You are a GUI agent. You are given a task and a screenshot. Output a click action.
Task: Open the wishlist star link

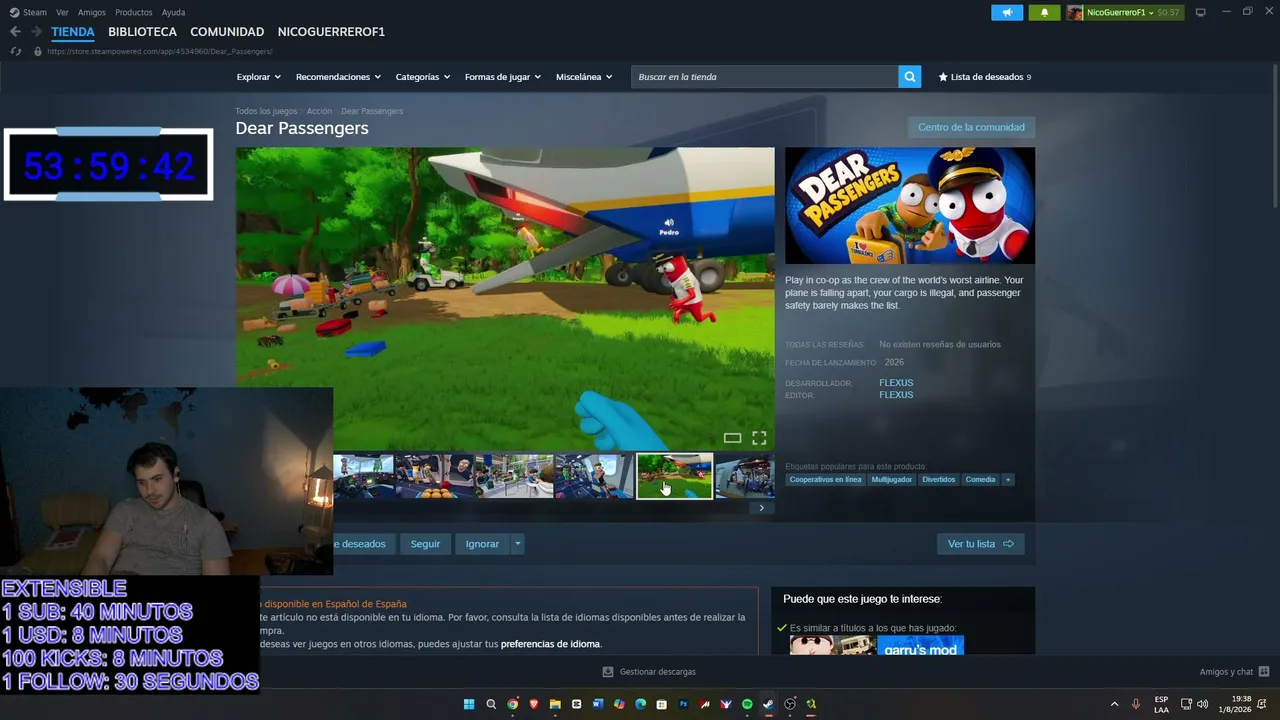984,77
